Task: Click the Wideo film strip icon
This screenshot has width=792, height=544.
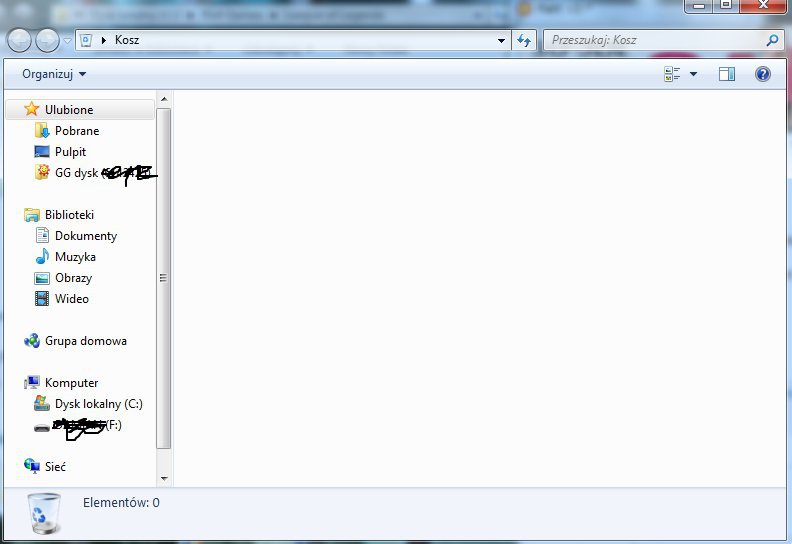Action: click(42, 299)
